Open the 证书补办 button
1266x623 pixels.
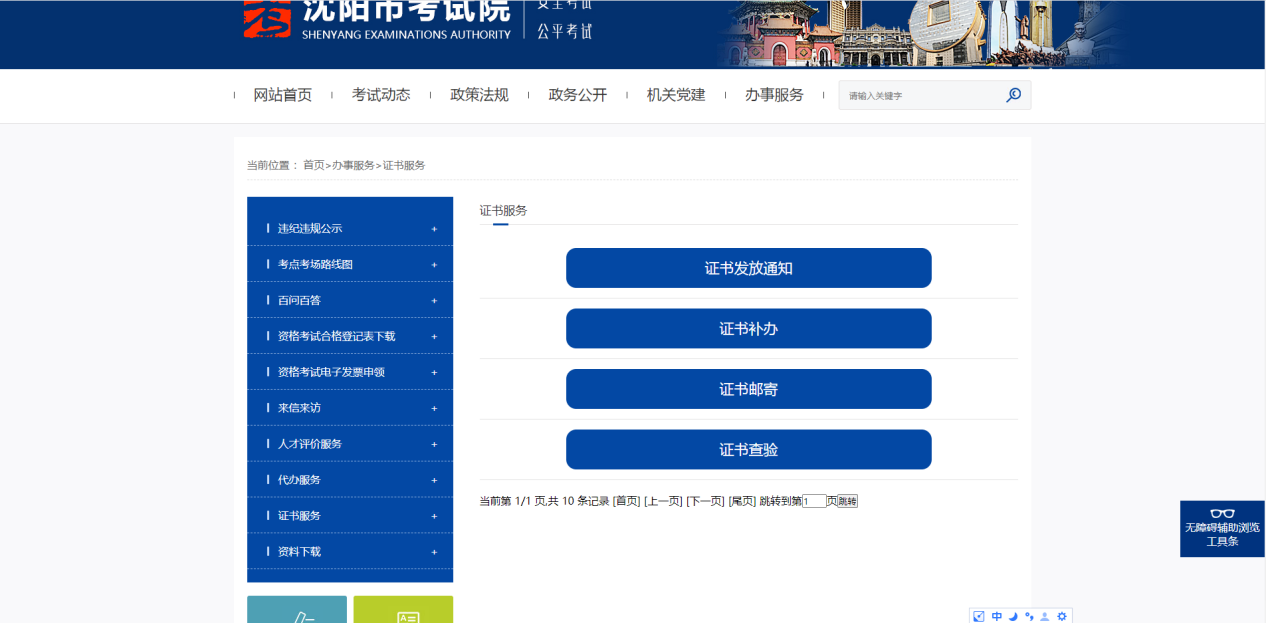[748, 329]
